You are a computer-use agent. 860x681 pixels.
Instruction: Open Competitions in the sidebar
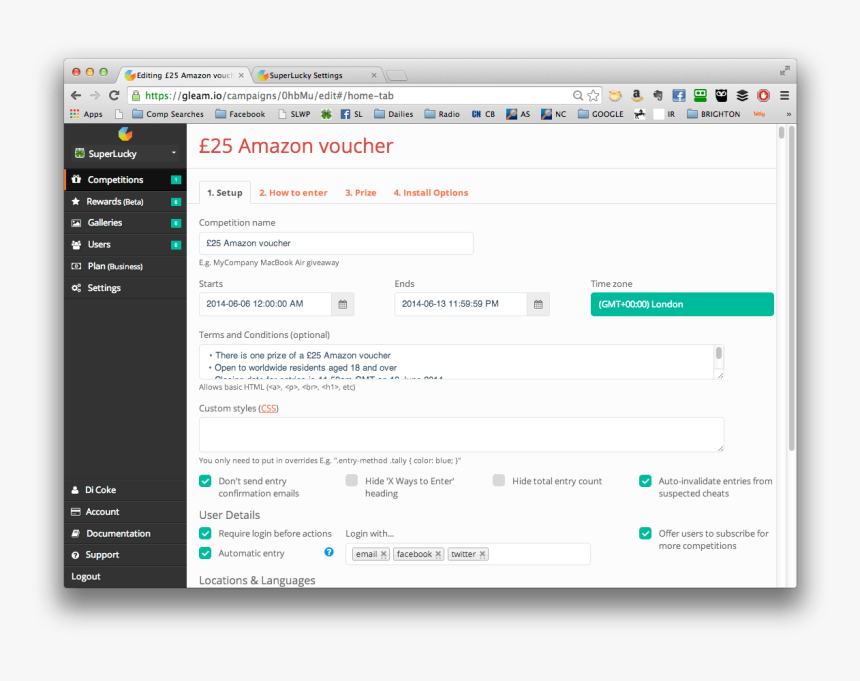tap(125, 180)
